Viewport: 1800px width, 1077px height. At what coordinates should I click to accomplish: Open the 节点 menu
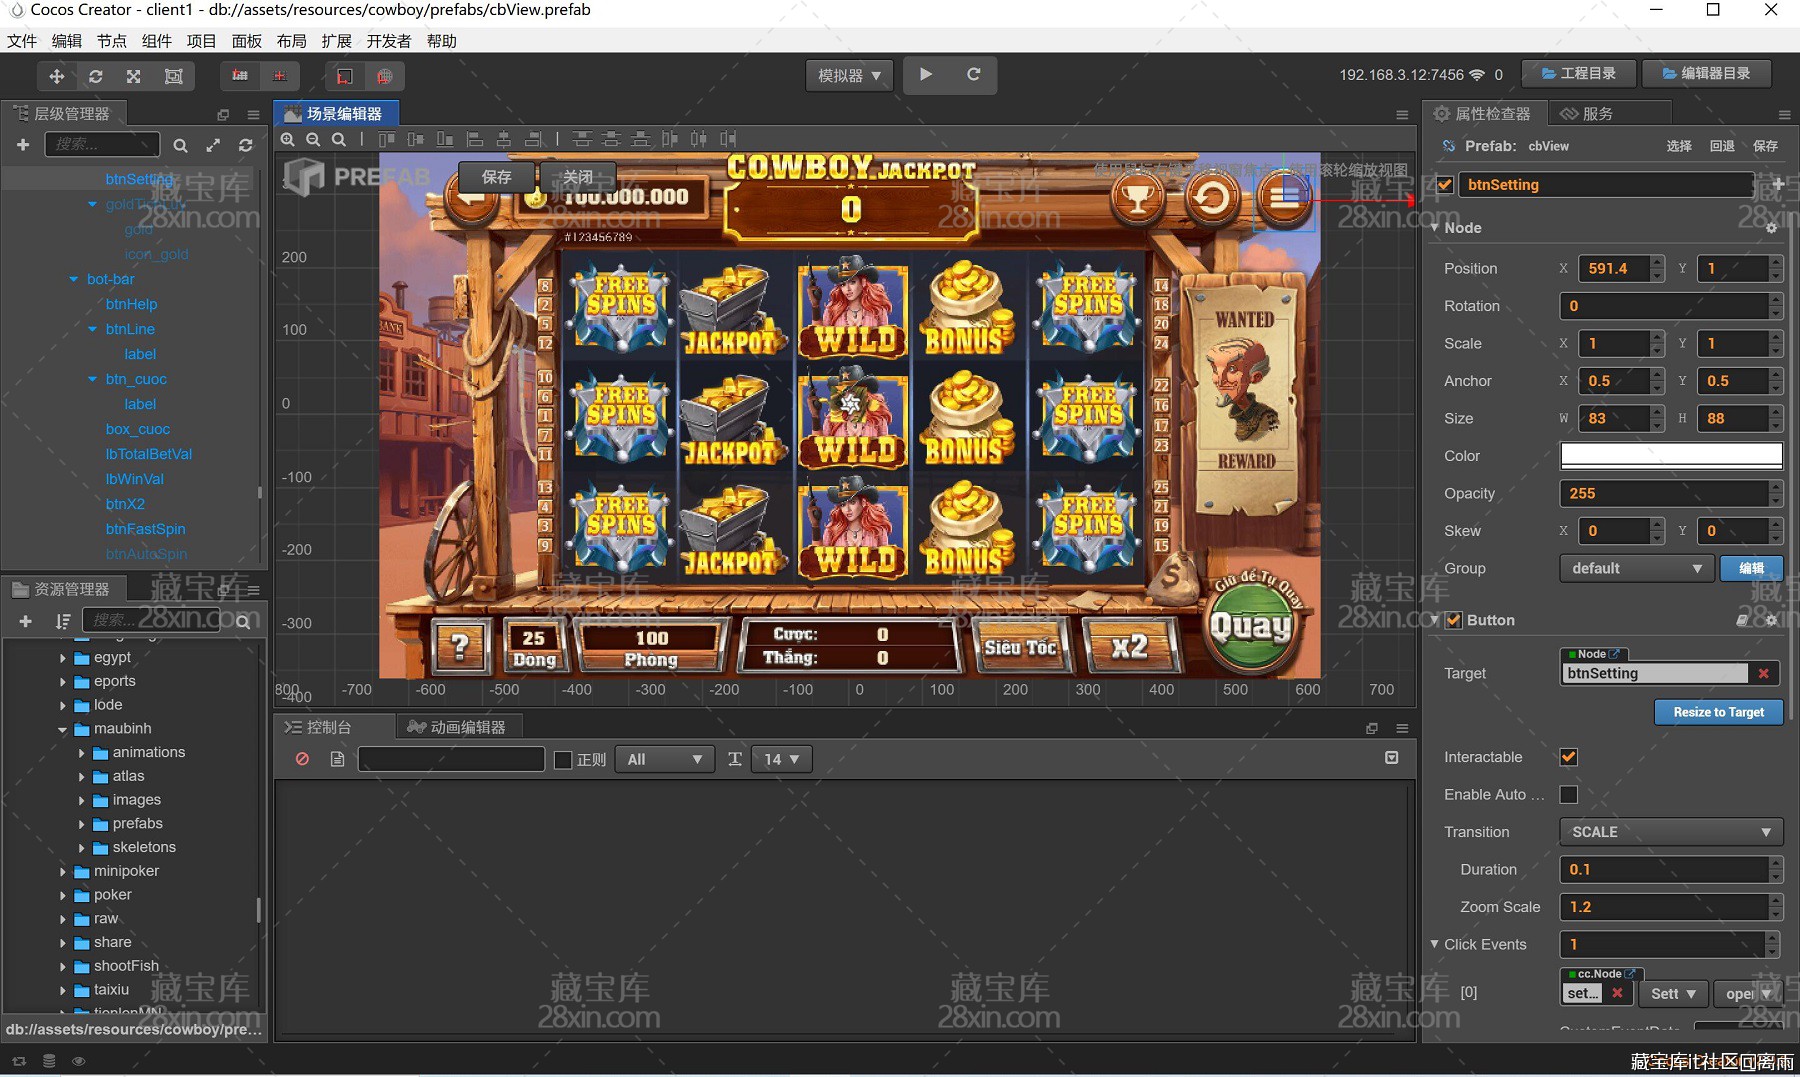pyautogui.click(x=112, y=41)
